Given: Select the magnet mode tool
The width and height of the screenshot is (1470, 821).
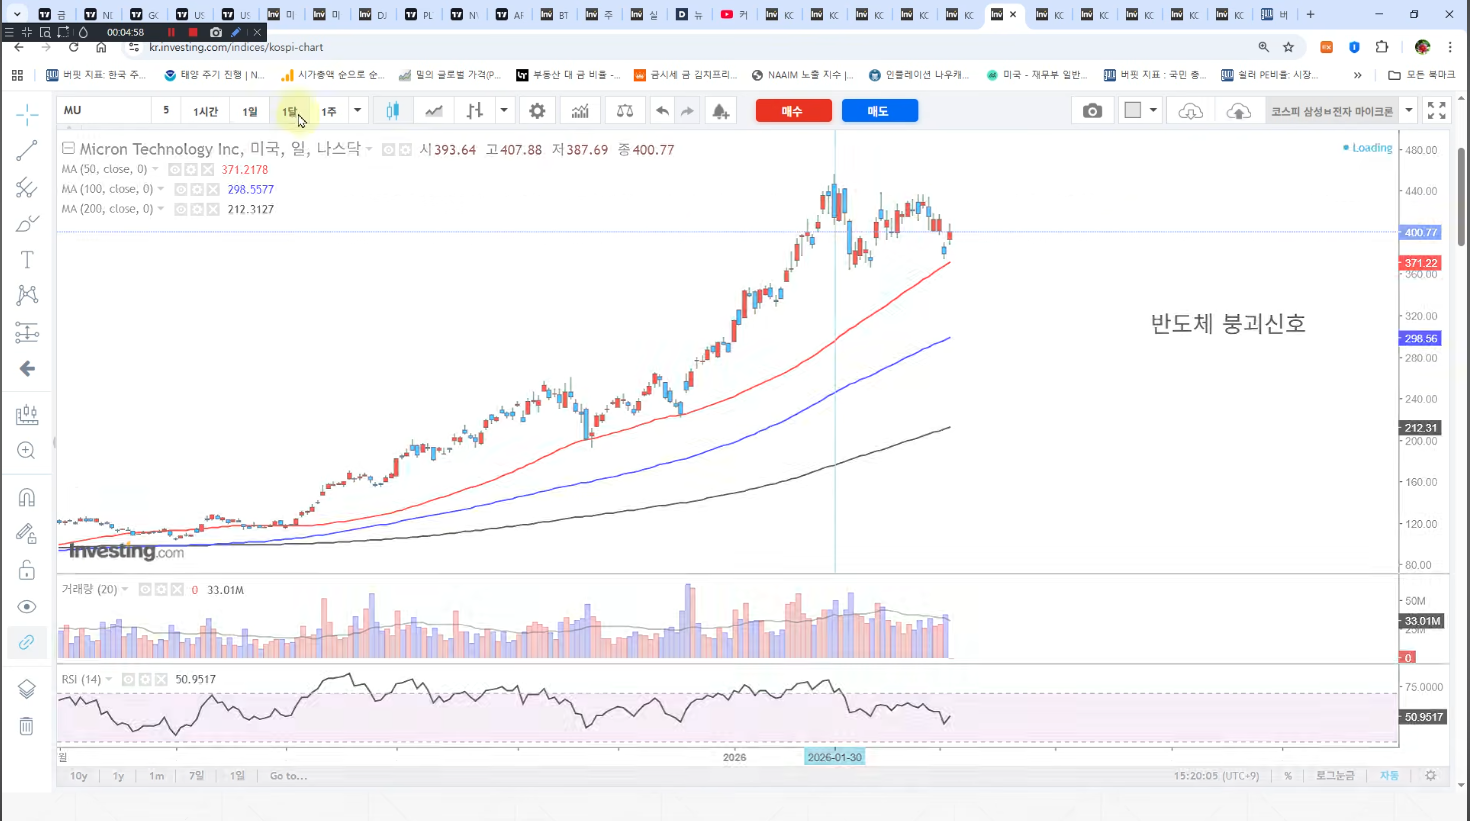Looking at the screenshot, I should coord(27,497).
